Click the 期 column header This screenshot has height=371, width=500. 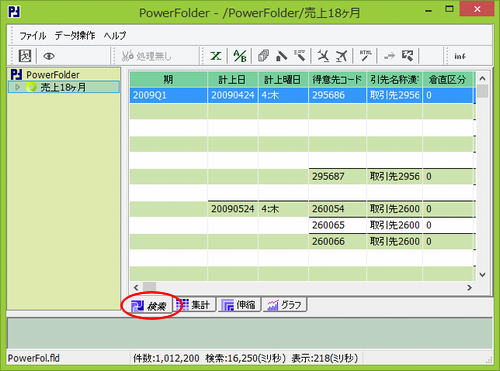click(168, 80)
